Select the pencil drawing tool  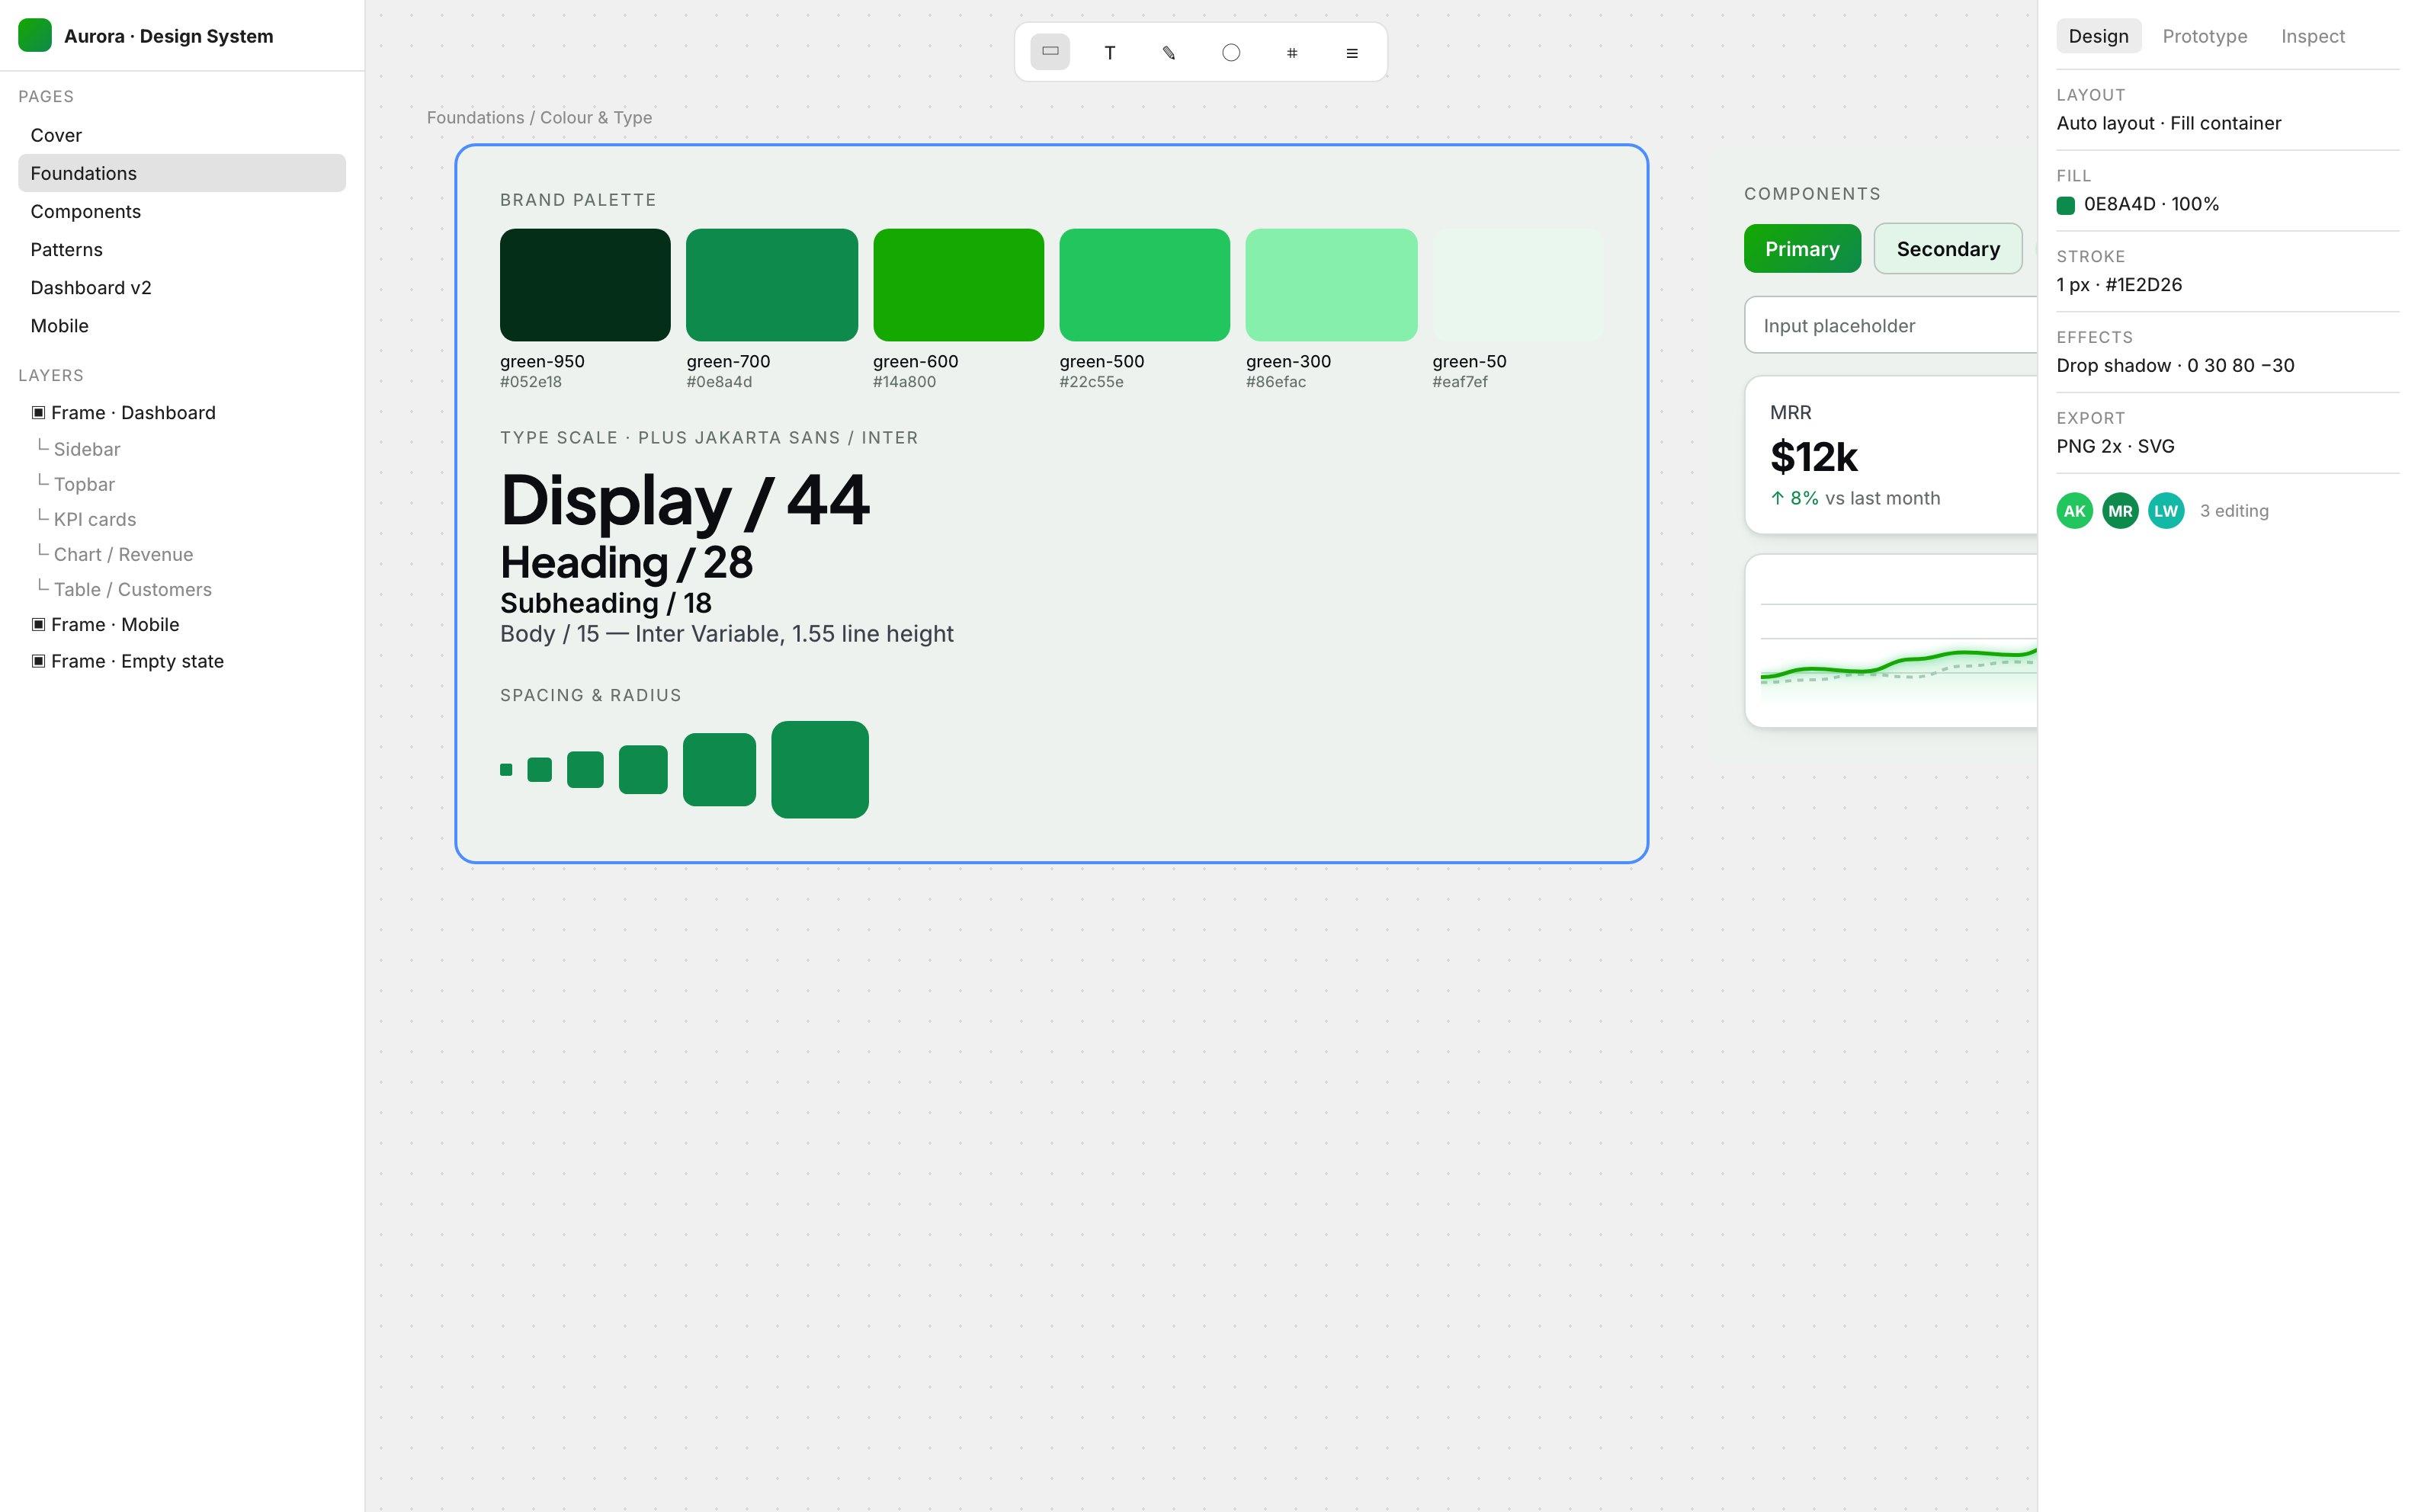click(x=1170, y=52)
